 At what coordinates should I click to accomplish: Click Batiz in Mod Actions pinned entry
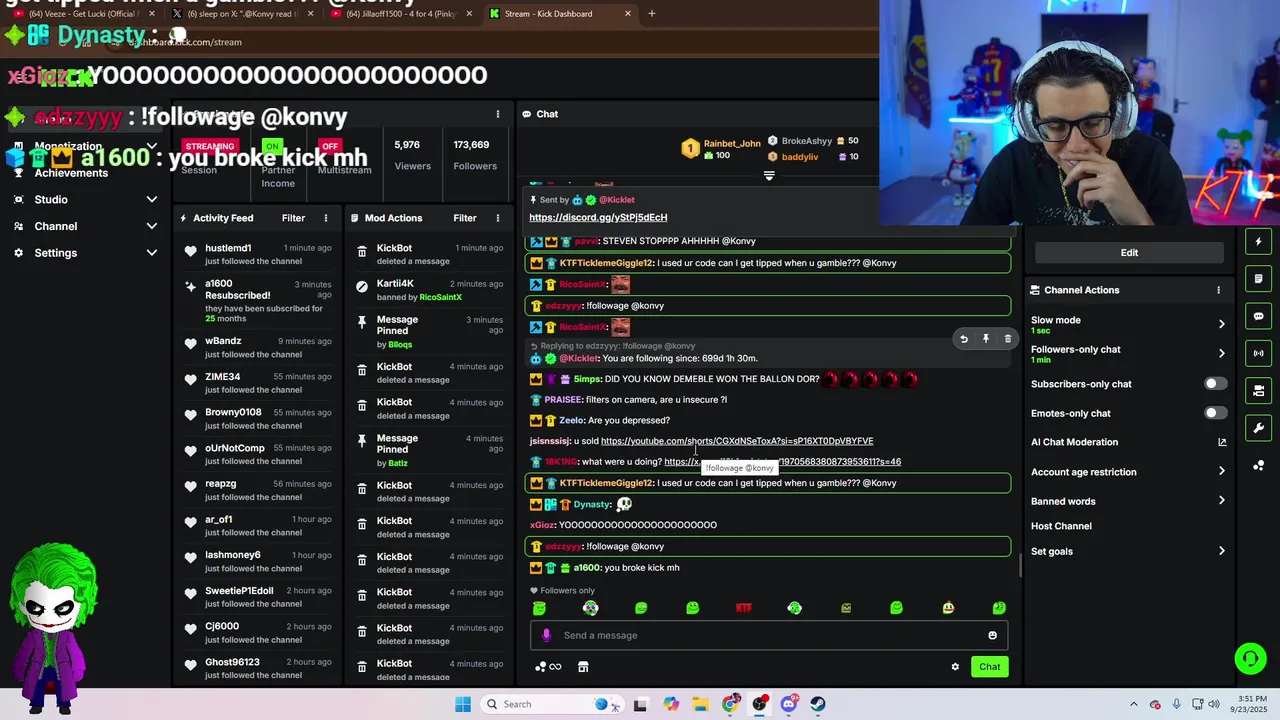397,463
